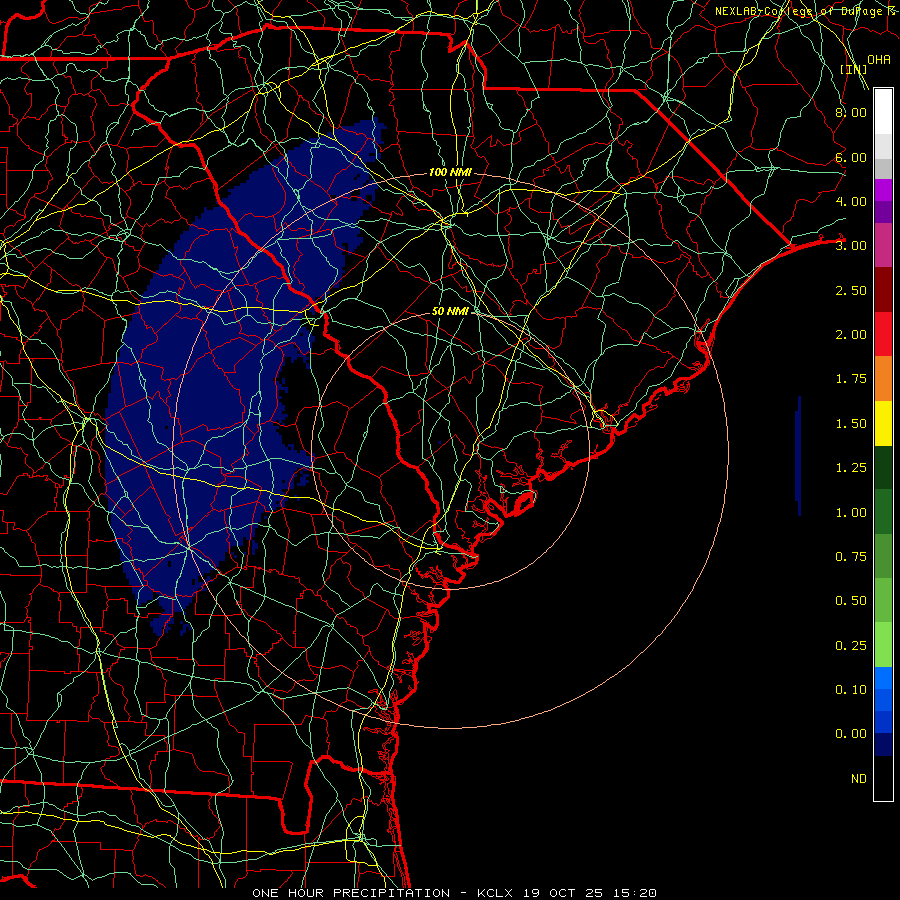Click the 50 NMI range ring label
The width and height of the screenshot is (900, 900).
point(451,311)
